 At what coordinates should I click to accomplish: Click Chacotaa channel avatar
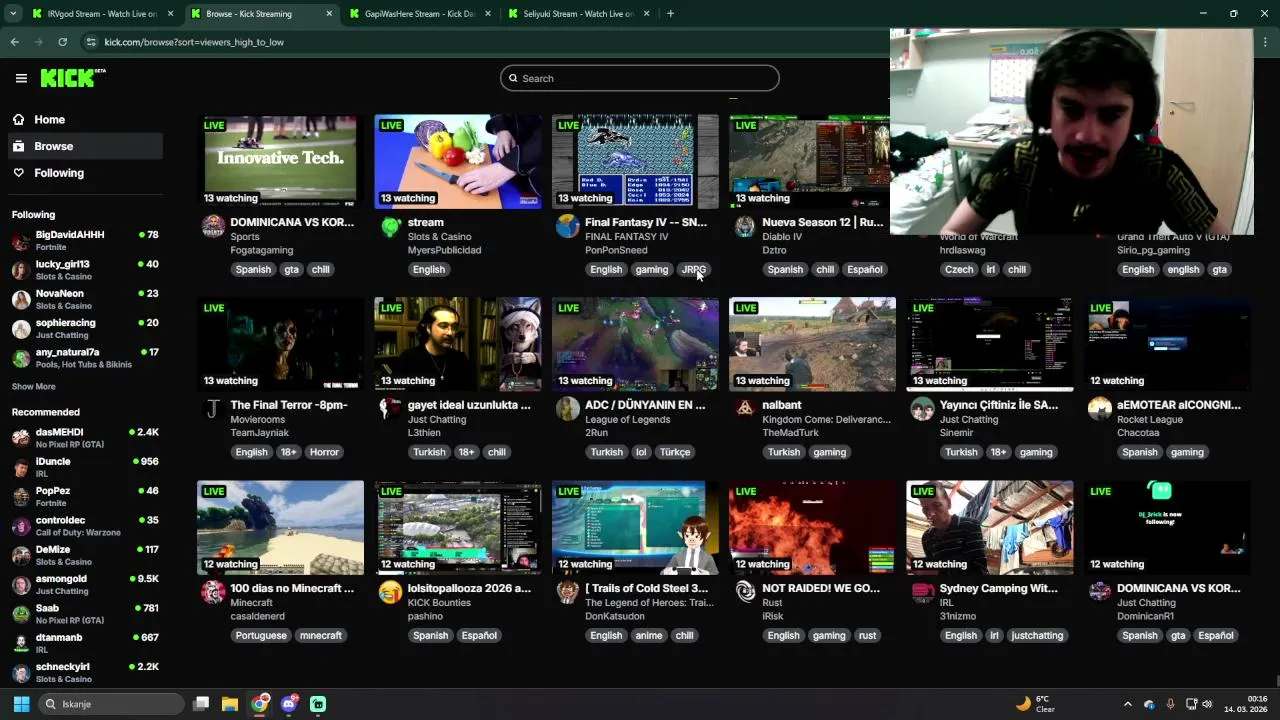click(x=1100, y=408)
